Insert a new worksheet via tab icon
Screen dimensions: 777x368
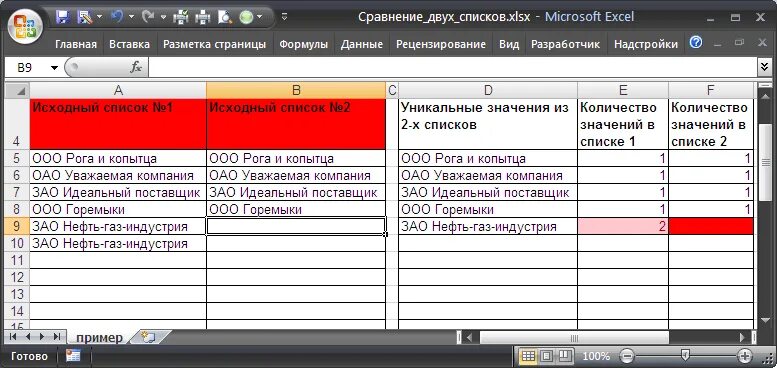148,337
